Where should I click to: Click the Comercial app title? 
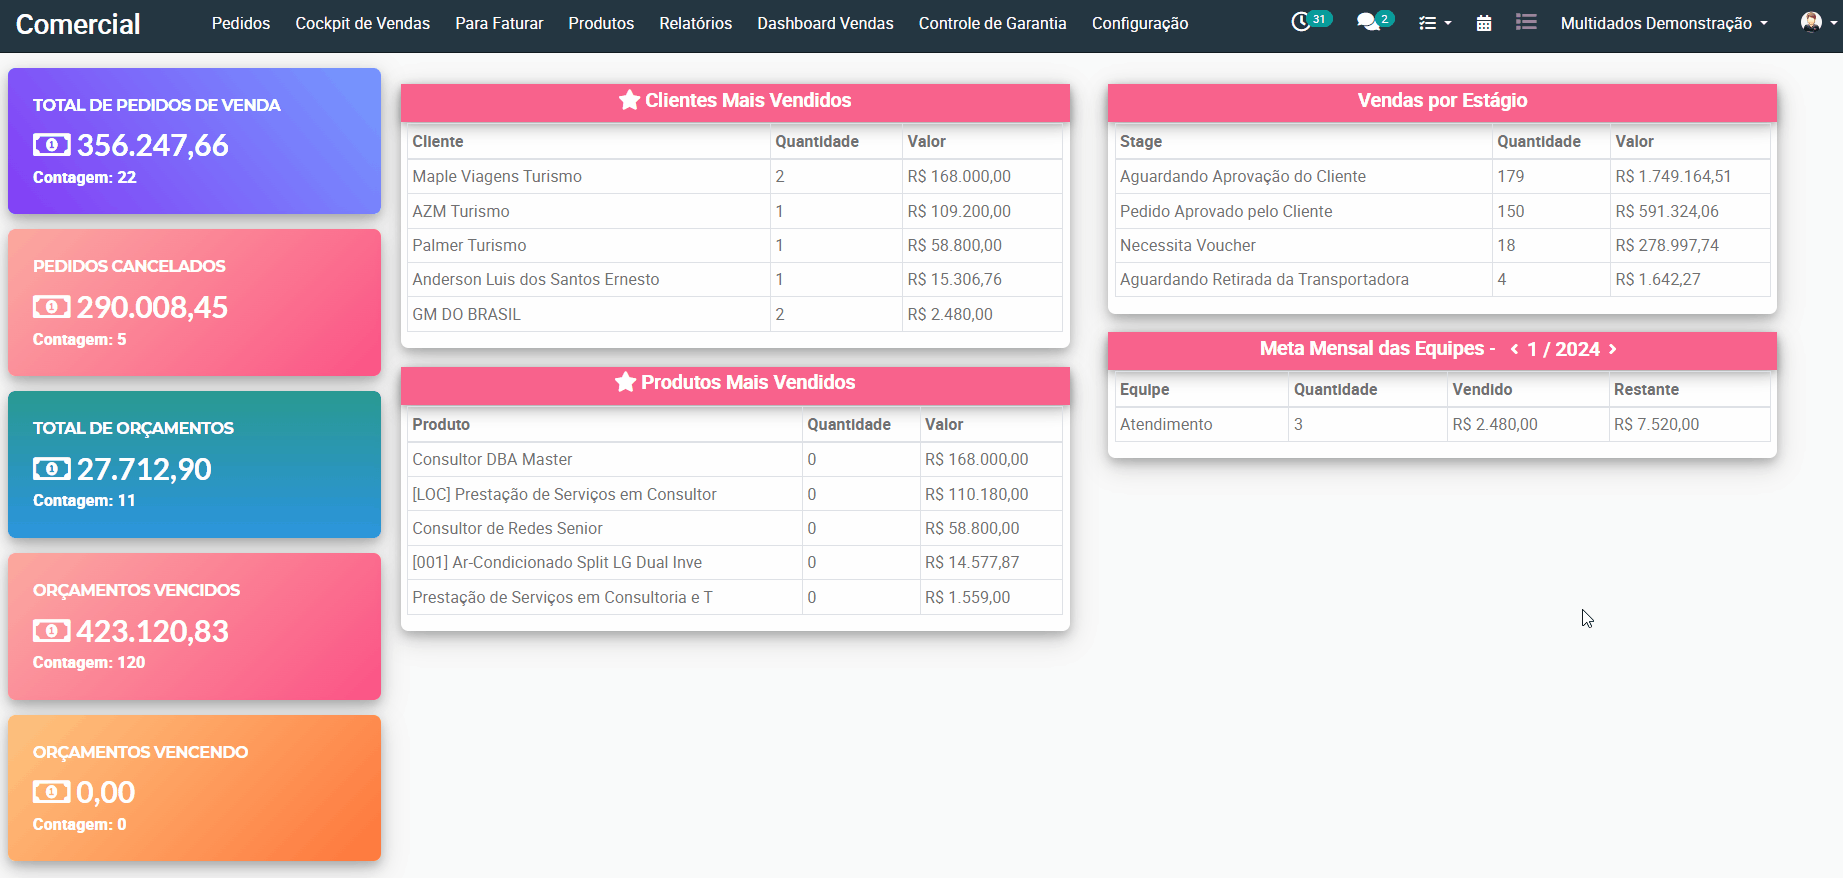[x=78, y=24]
